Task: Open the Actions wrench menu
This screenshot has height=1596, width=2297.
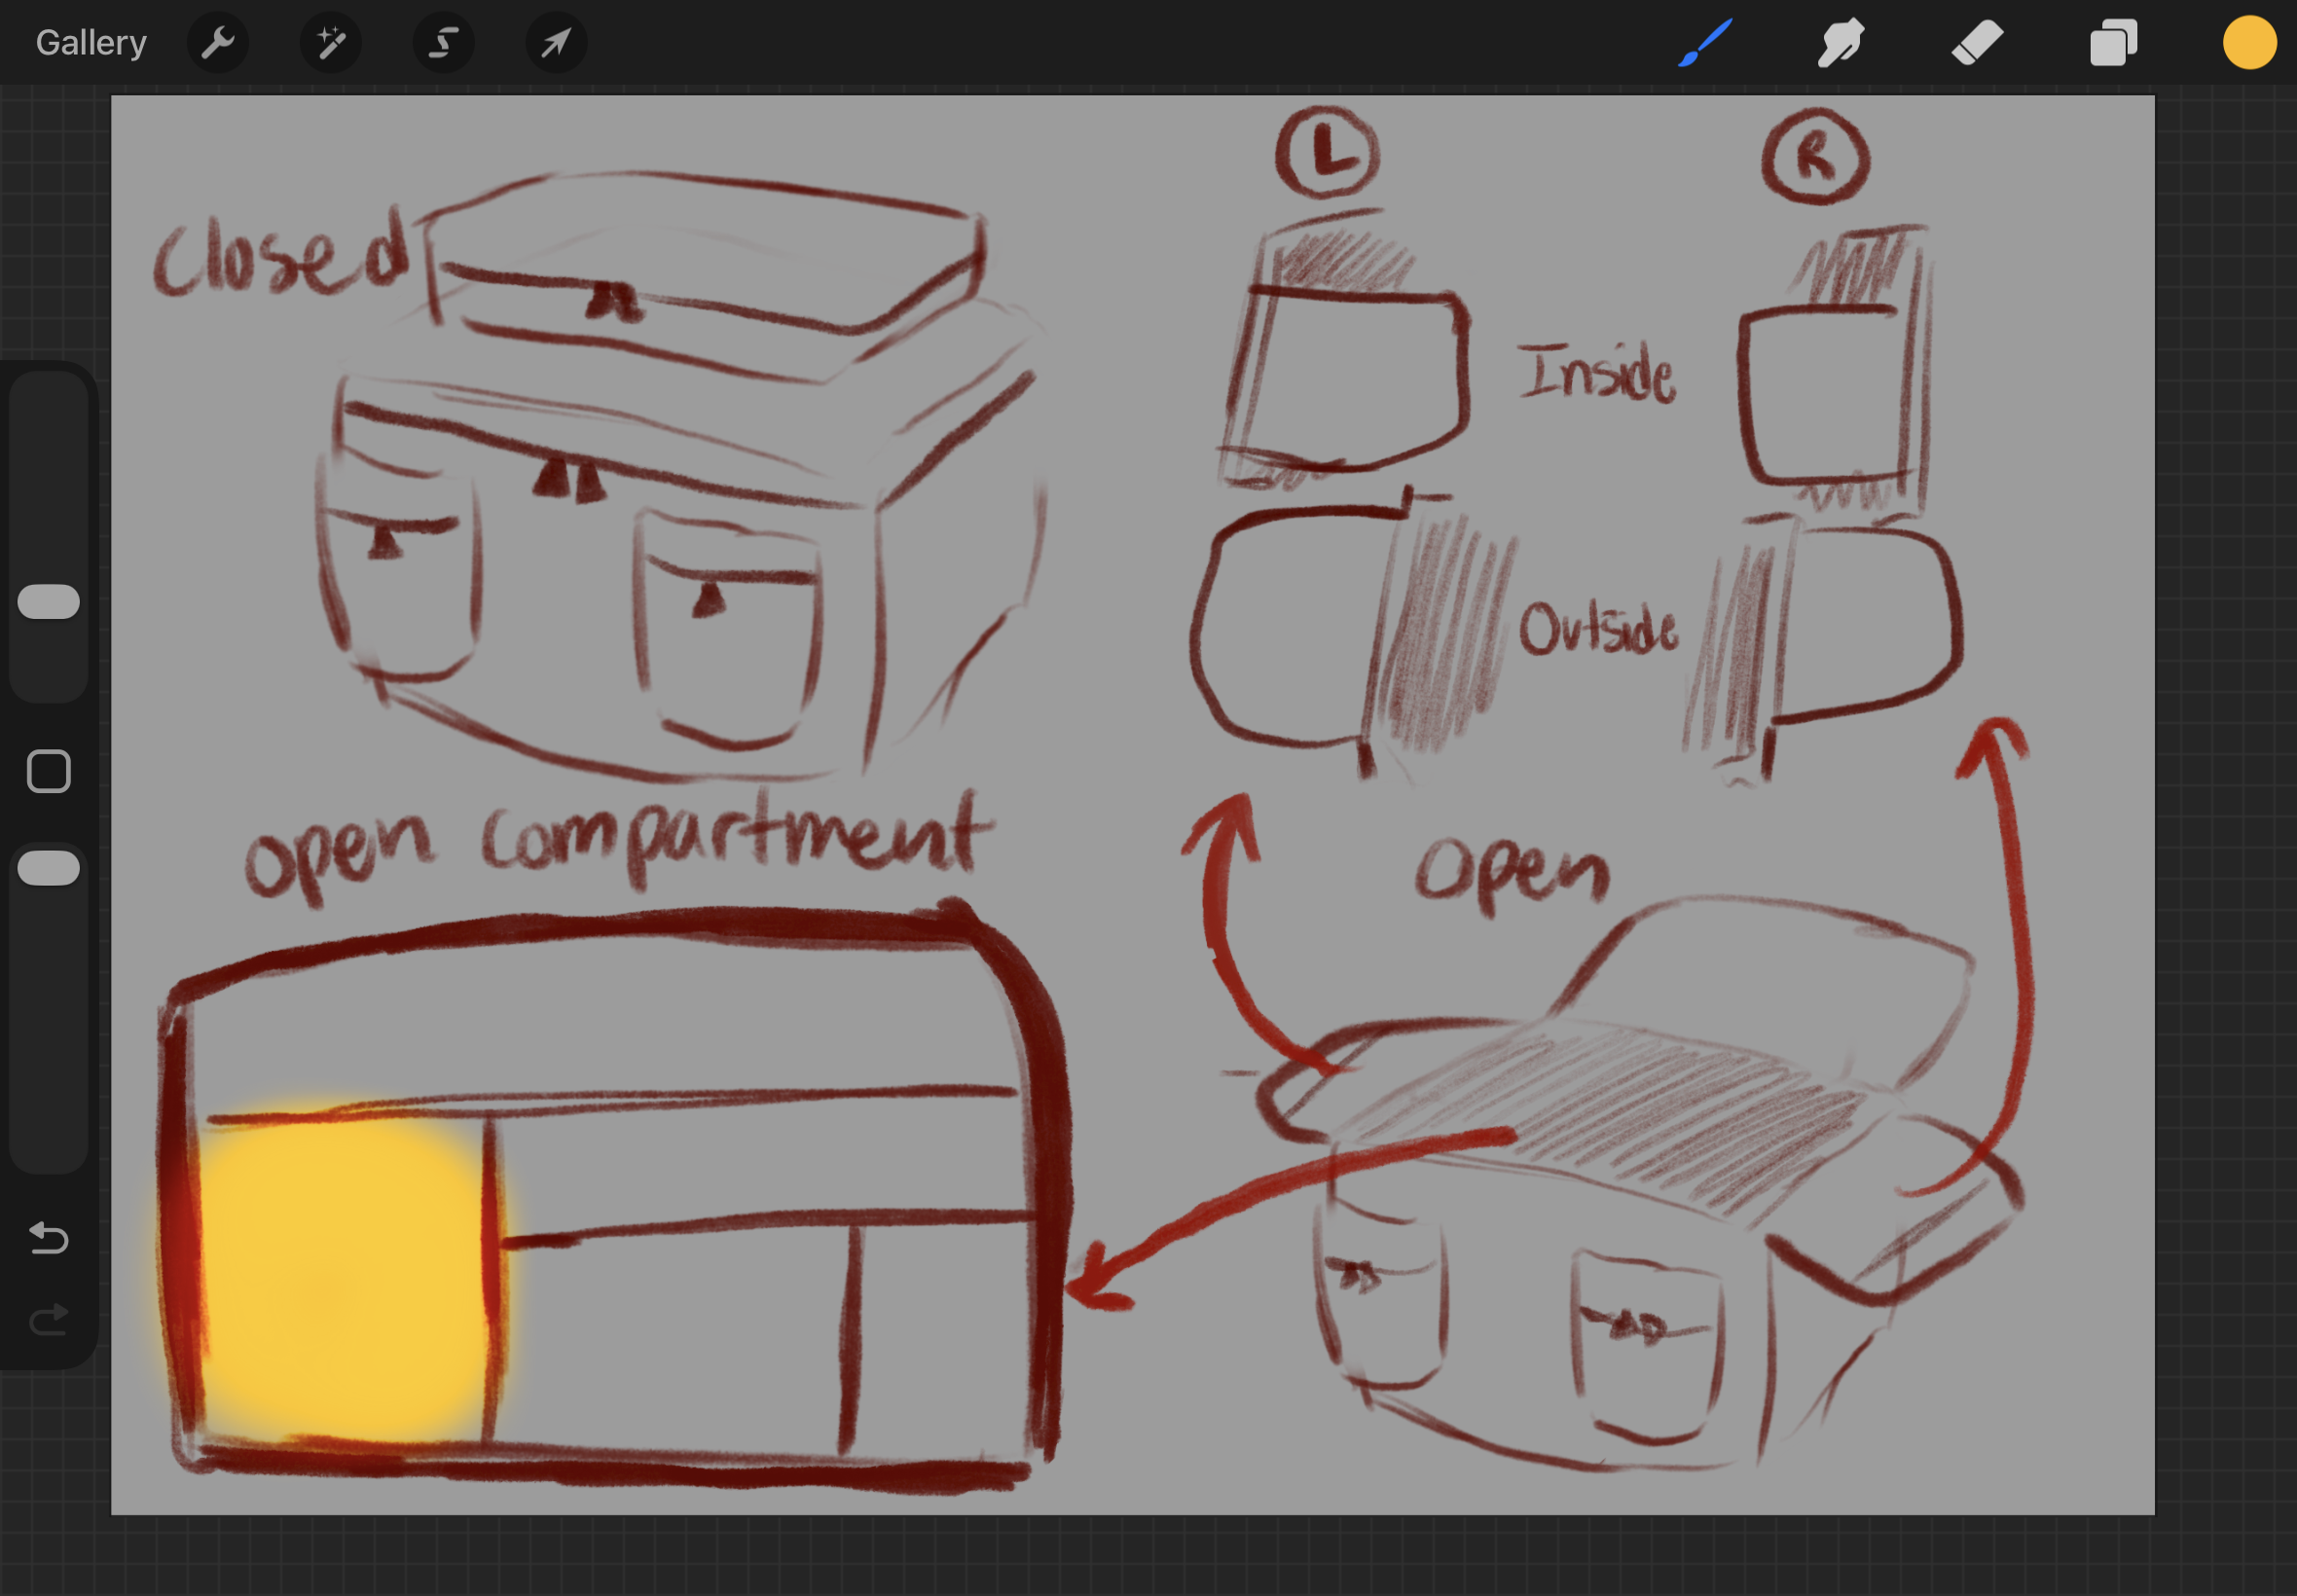Action: tap(218, 43)
